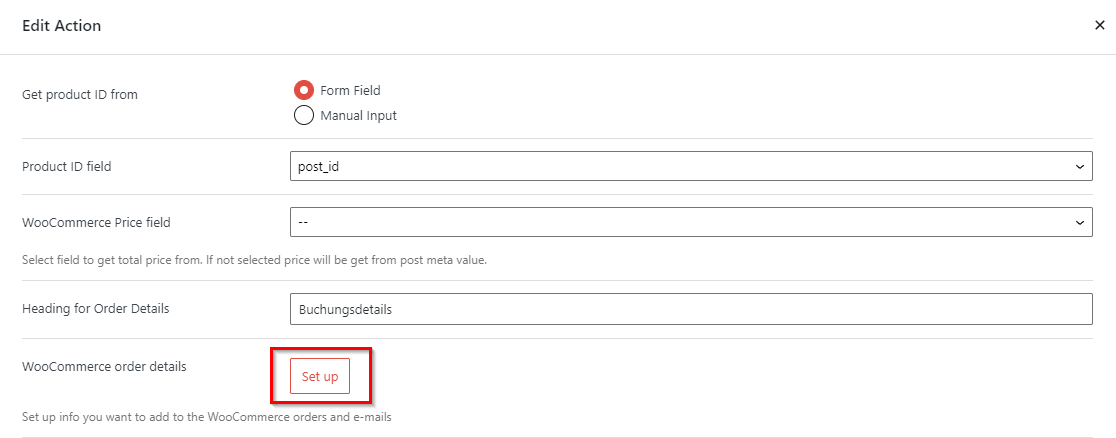Click the "Product ID field" label
1116x438 pixels.
click(x=67, y=166)
